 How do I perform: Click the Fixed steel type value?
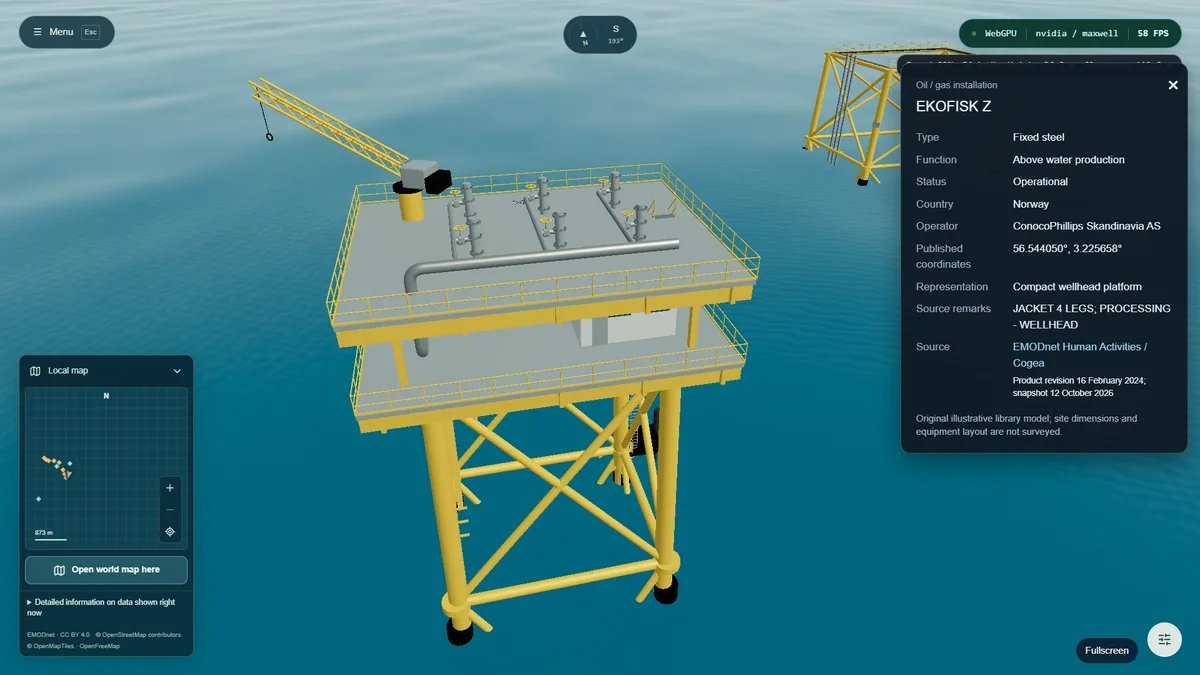coord(1039,137)
